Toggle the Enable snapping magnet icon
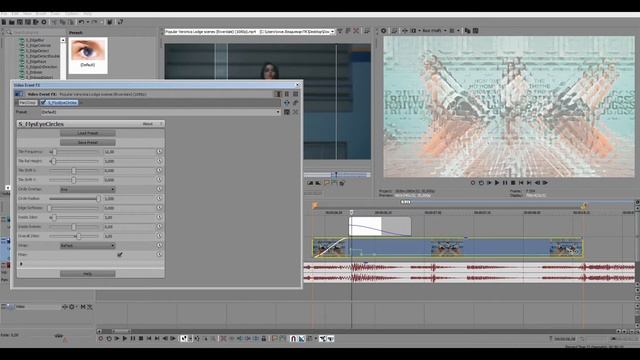Screen dimensions: 640x360 293,339
